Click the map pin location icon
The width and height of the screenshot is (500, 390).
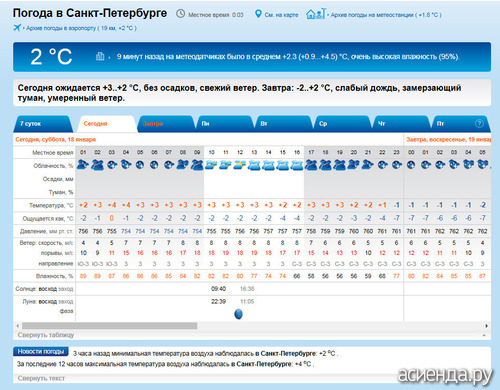coord(258,14)
